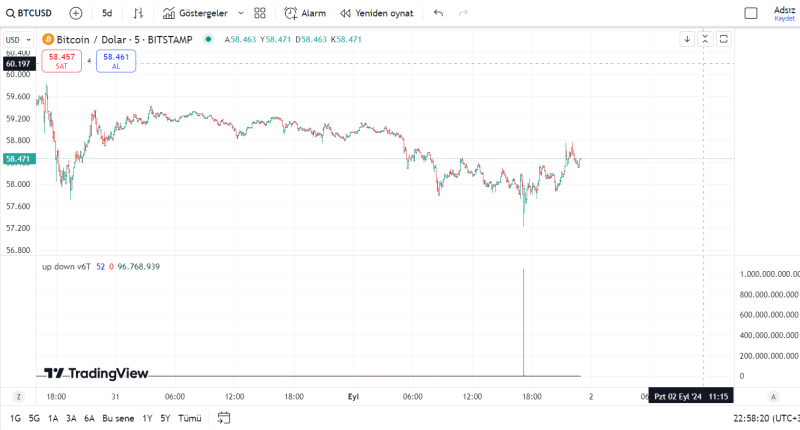Click the undo arrow icon

[x=438, y=14]
